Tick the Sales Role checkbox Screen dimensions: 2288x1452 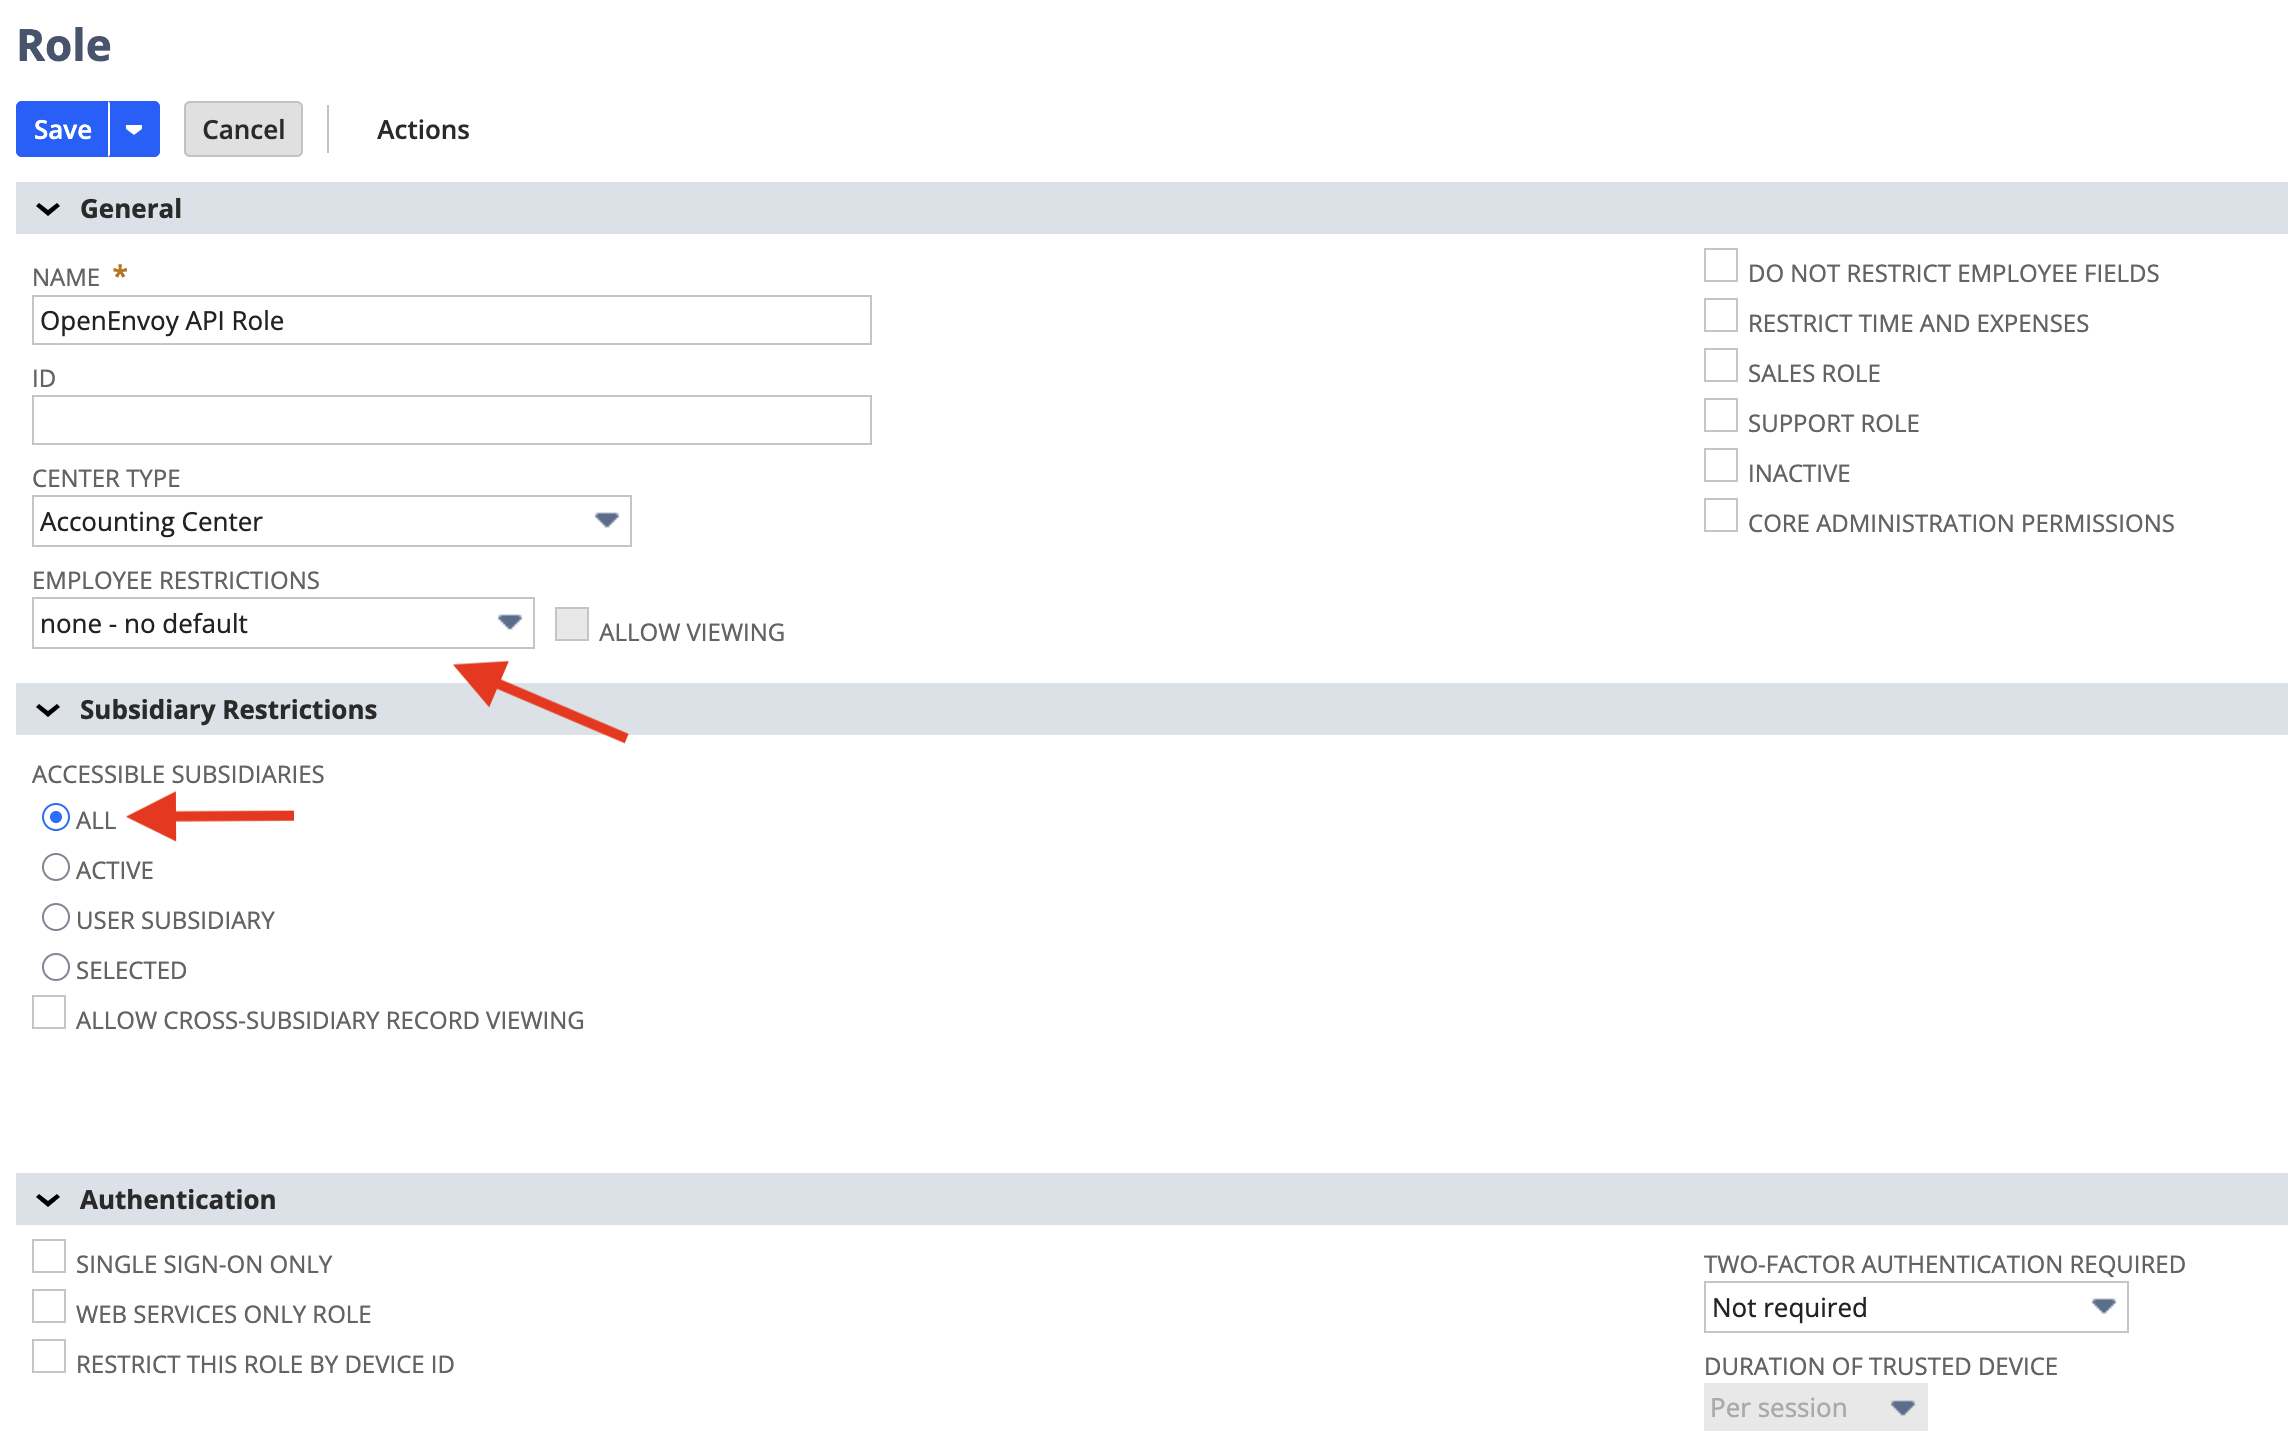point(1721,366)
